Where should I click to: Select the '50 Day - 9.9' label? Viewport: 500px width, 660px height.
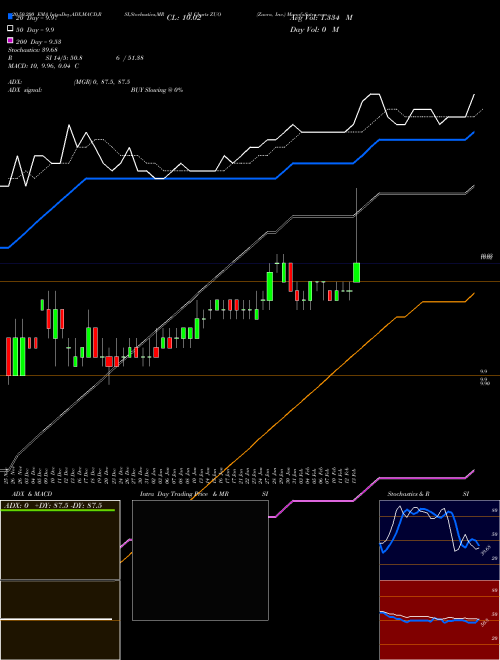coord(35,30)
